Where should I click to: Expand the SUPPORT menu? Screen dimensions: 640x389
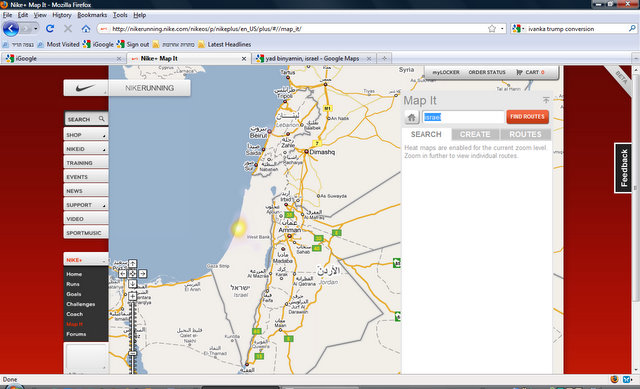pyautogui.click(x=86, y=205)
